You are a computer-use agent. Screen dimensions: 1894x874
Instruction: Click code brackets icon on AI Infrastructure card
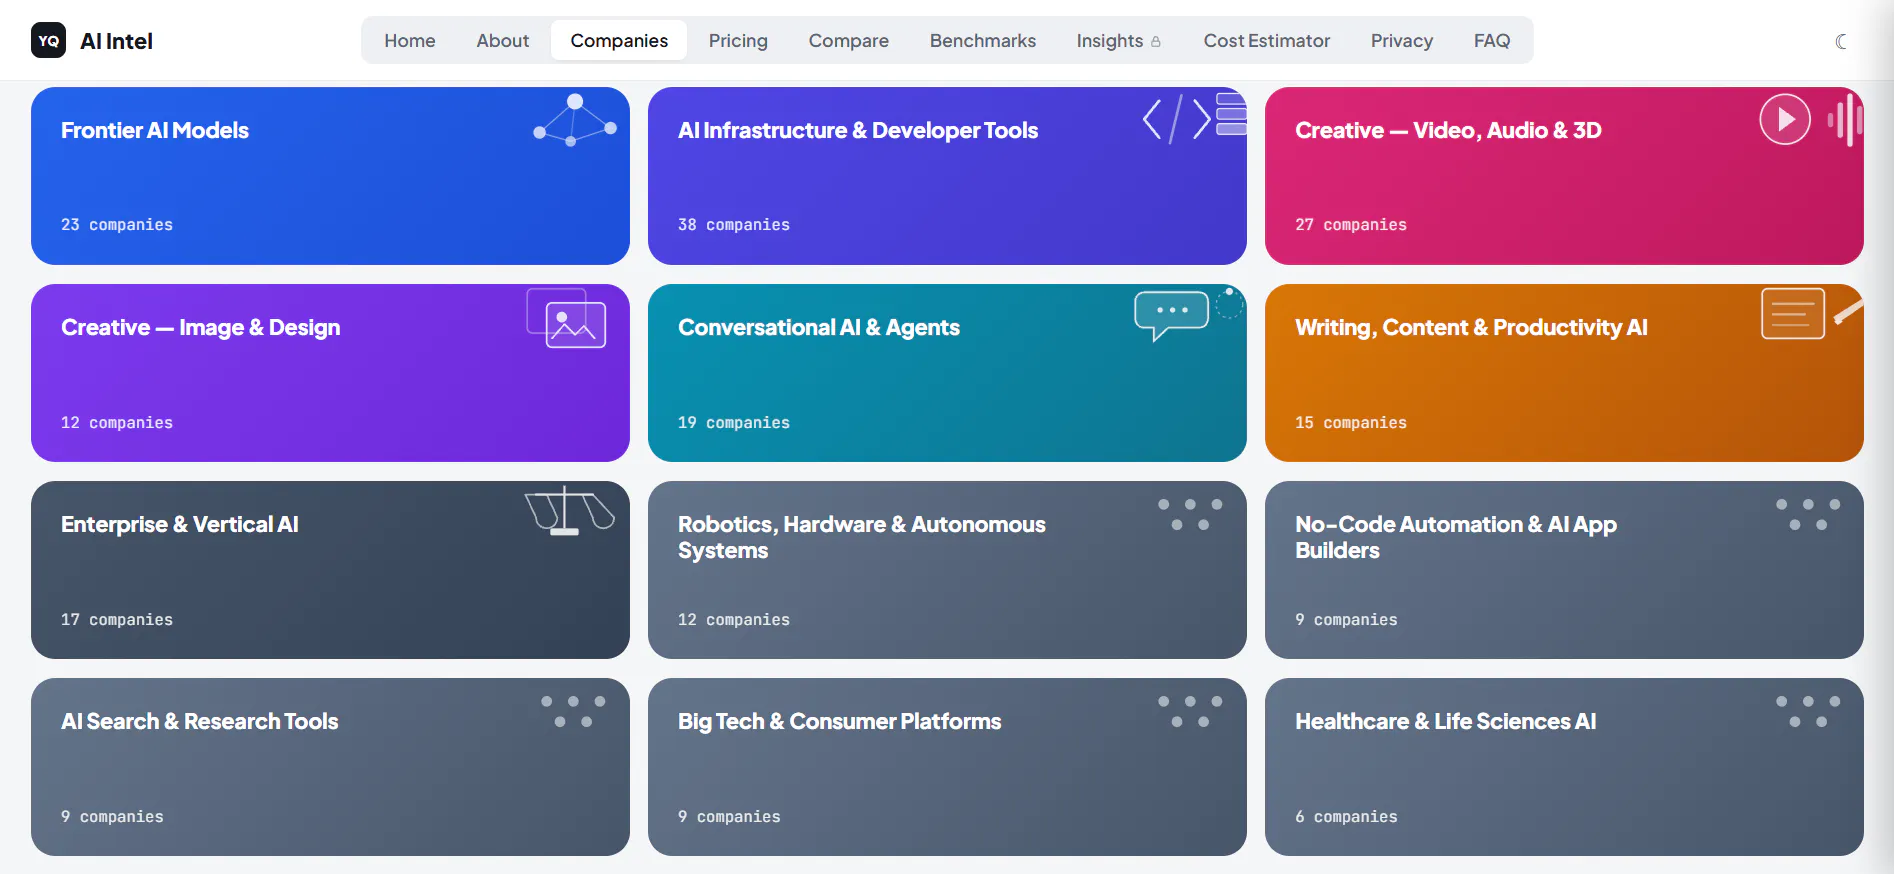[1177, 119]
